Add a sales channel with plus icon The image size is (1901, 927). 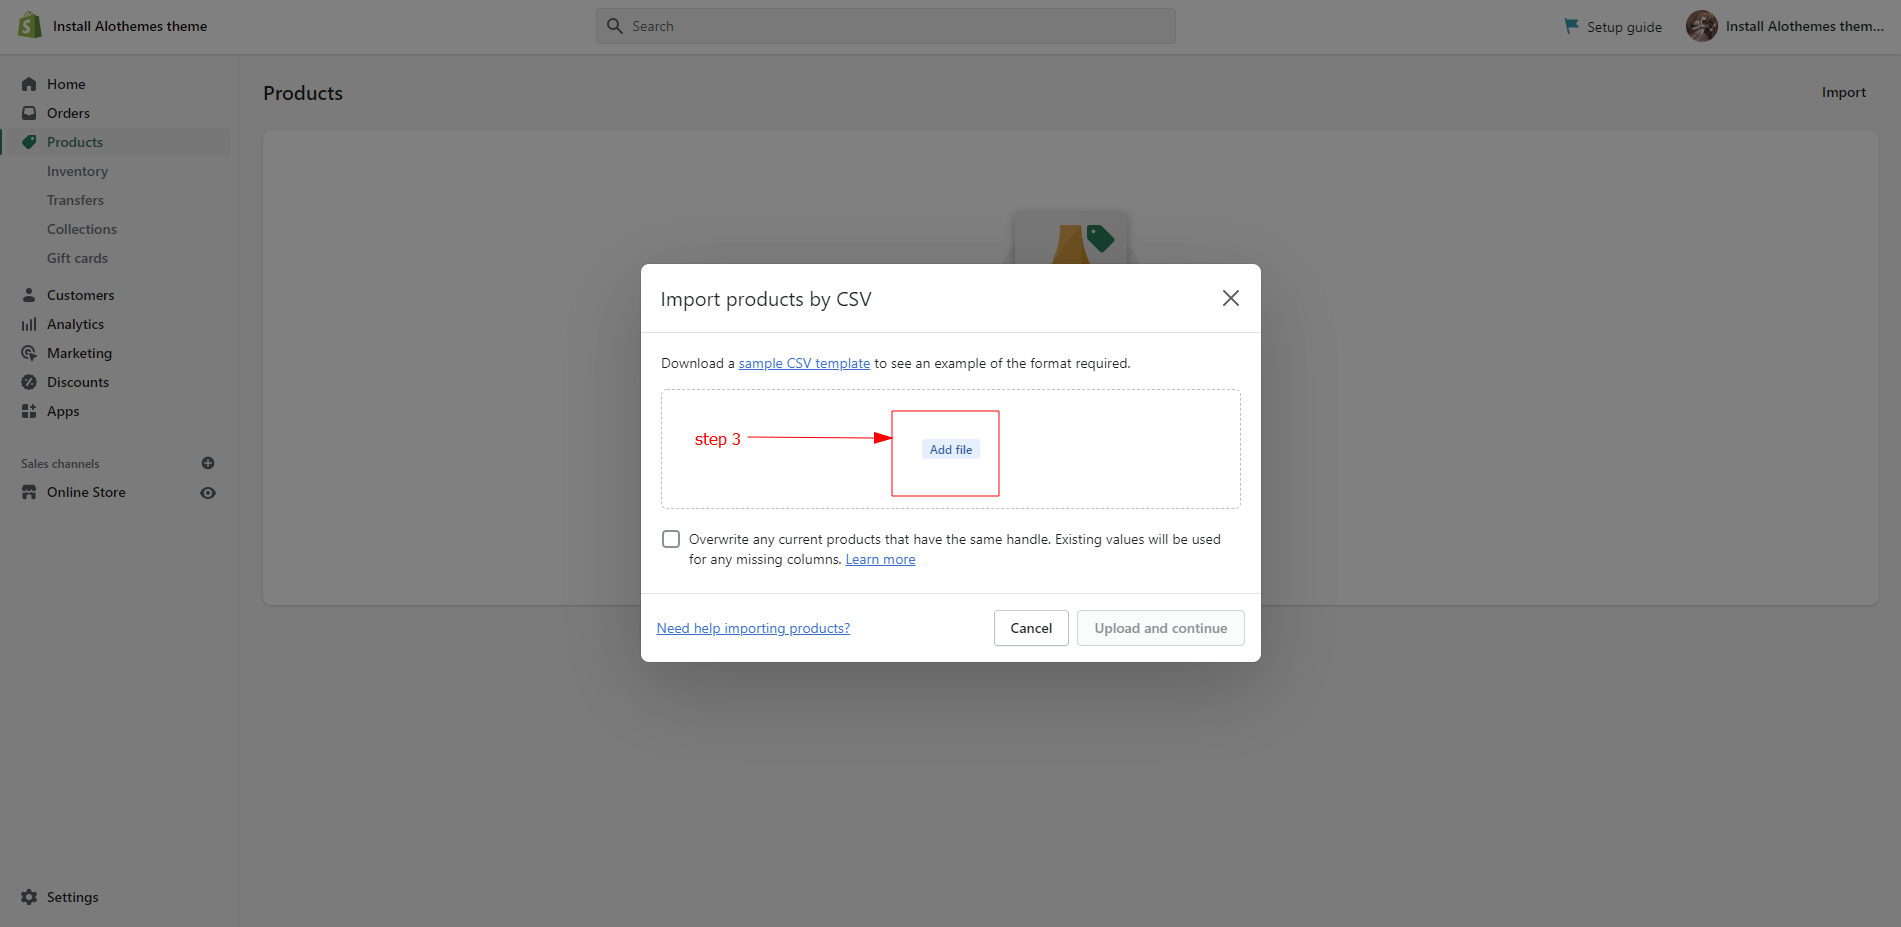[208, 463]
